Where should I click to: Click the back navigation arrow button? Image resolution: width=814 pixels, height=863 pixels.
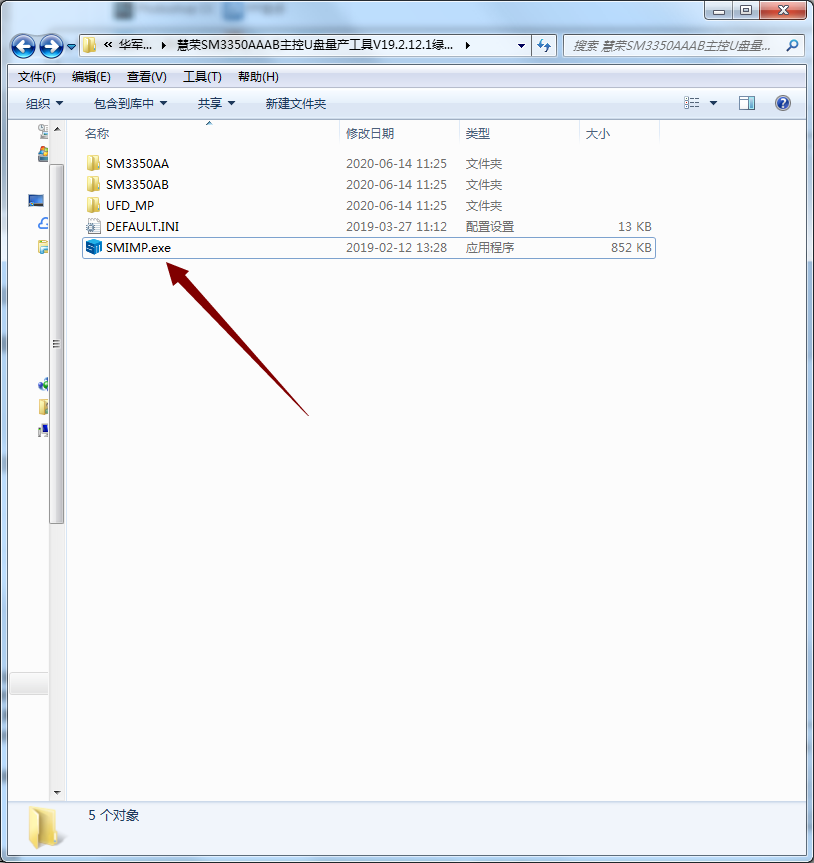click(x=24, y=46)
